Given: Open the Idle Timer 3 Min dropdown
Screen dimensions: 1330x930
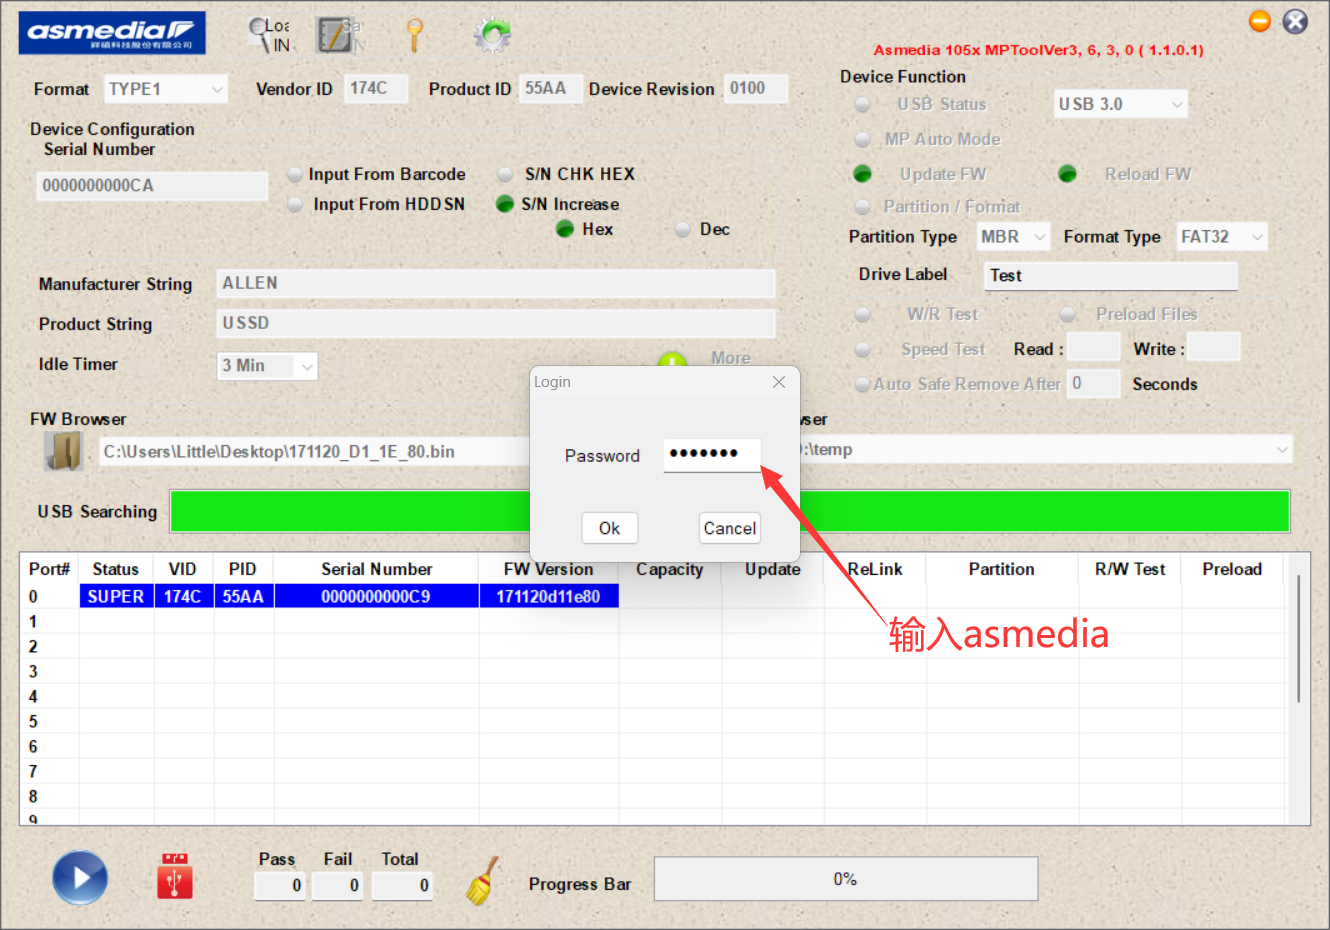Looking at the screenshot, I should click(x=267, y=366).
